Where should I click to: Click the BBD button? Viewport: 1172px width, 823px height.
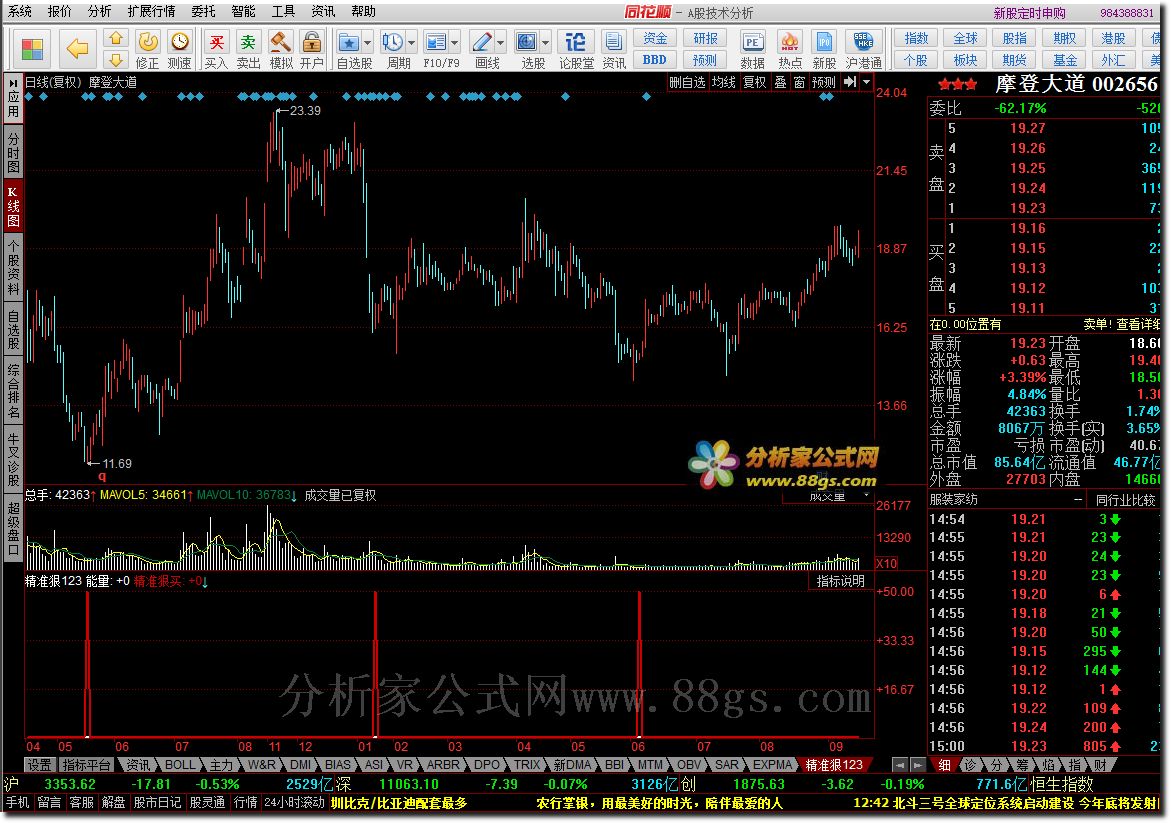coord(656,60)
